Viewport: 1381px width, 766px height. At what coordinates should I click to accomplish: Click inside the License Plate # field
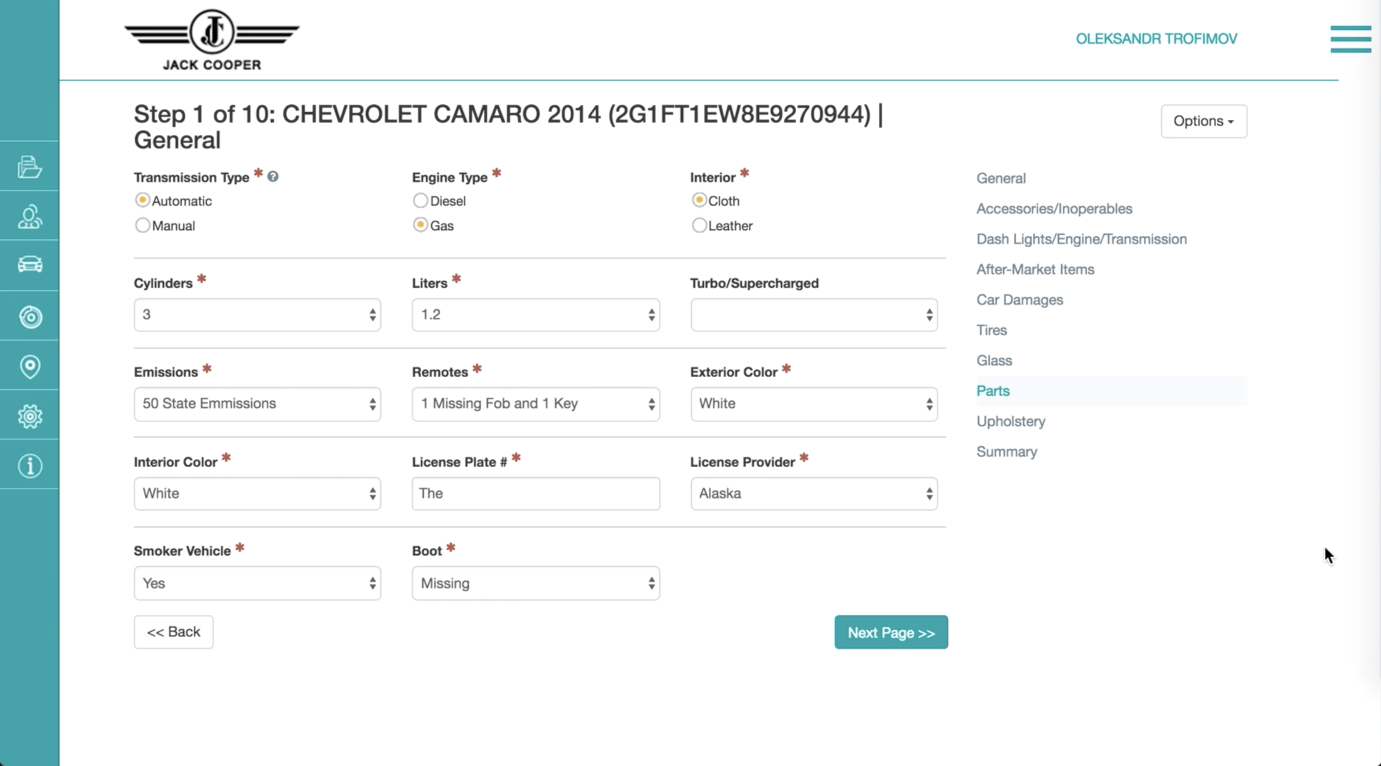pos(535,493)
